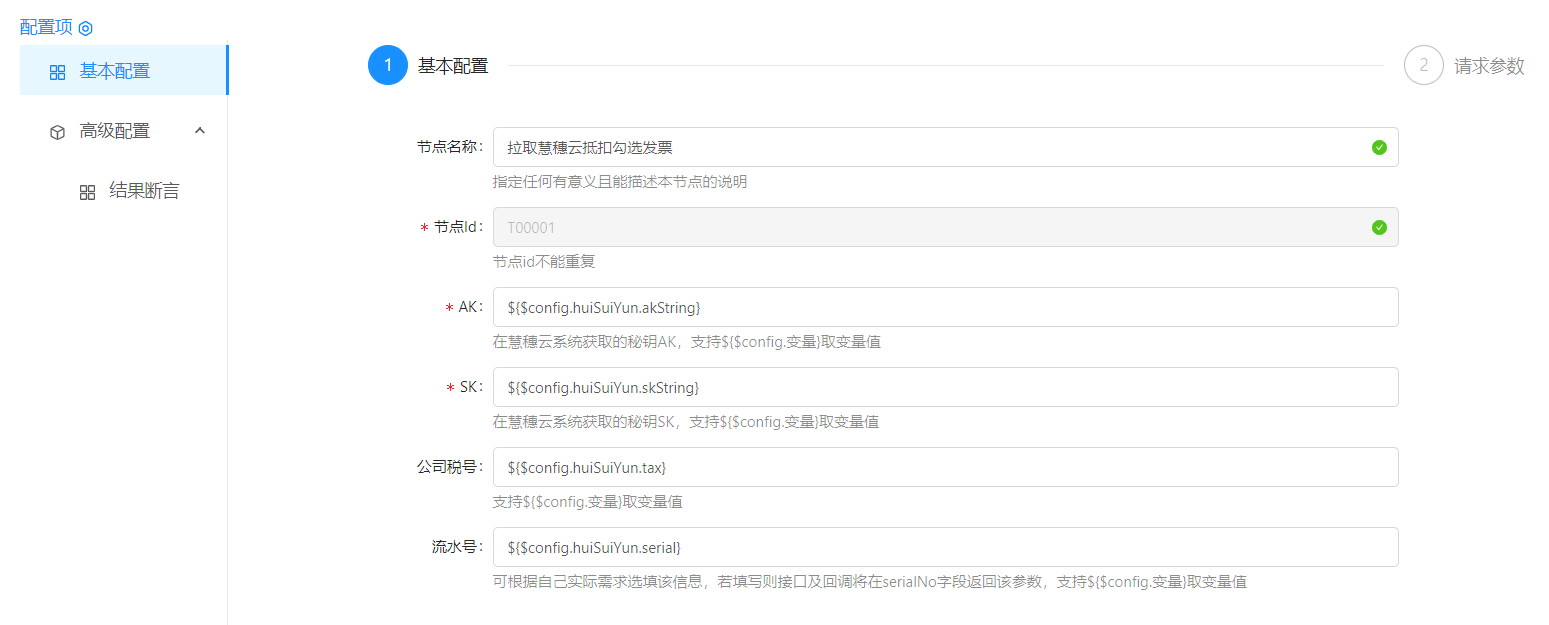Select 基本配置 text in the left sidebar
1549x625 pixels.
[115, 71]
